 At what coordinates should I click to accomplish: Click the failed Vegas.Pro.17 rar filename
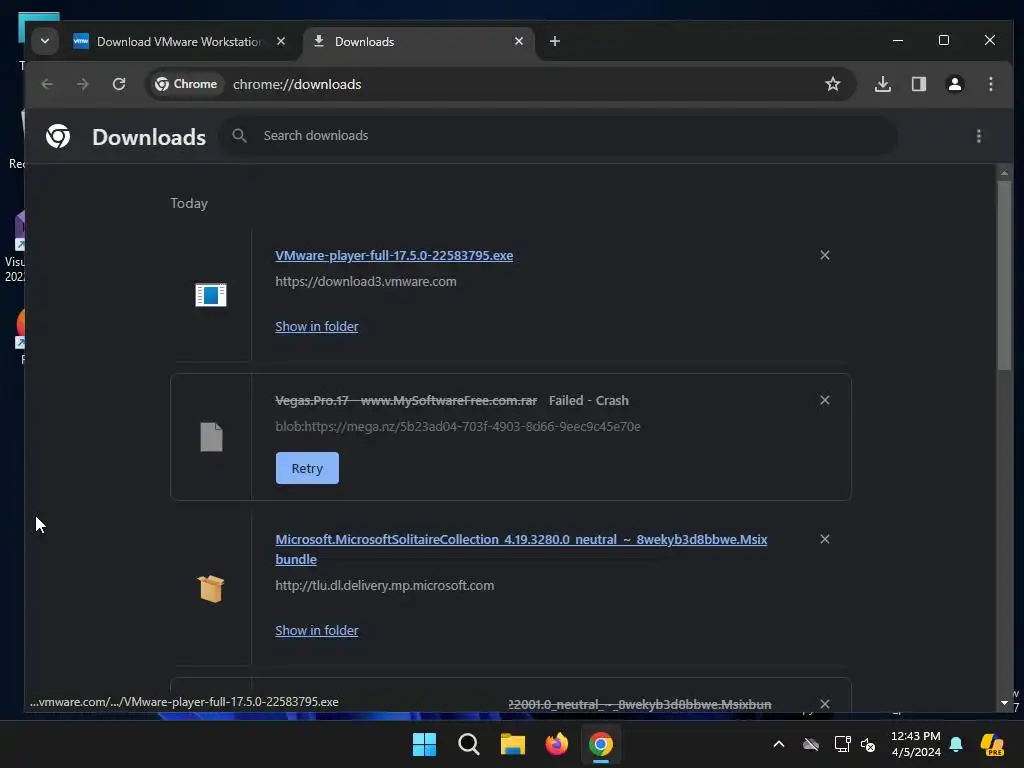click(x=406, y=400)
